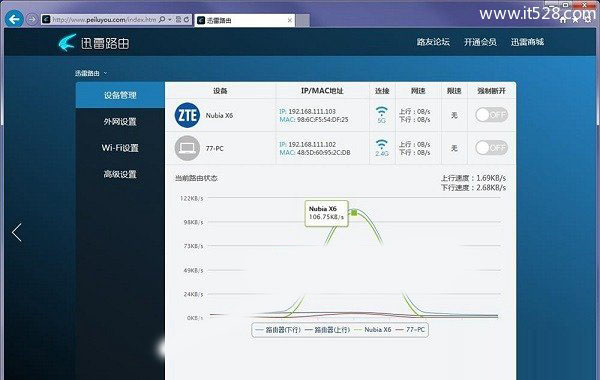Click IP 192.168.111.102 text
This screenshot has width=600, height=380.
pyautogui.click(x=308, y=144)
